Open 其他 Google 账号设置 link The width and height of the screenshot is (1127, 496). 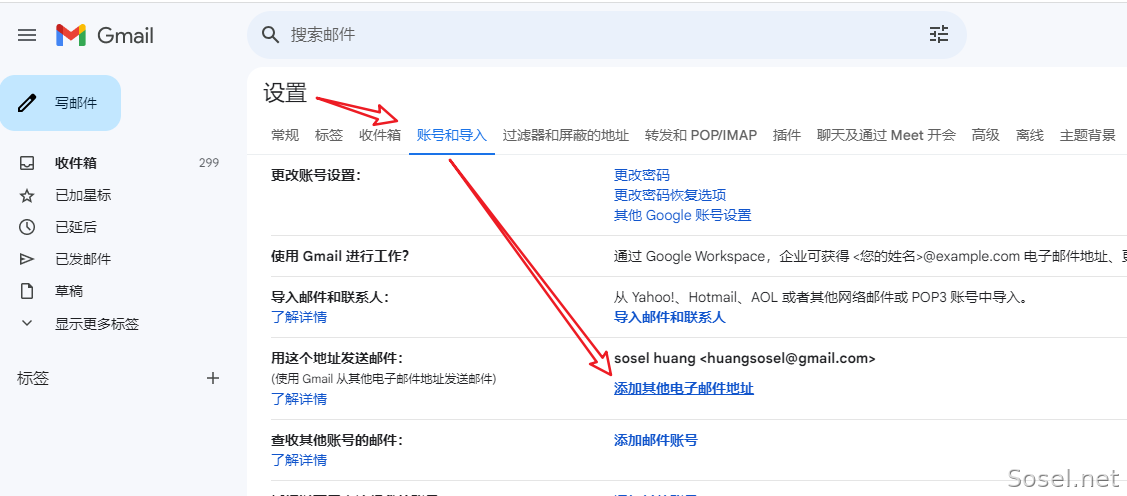point(683,215)
